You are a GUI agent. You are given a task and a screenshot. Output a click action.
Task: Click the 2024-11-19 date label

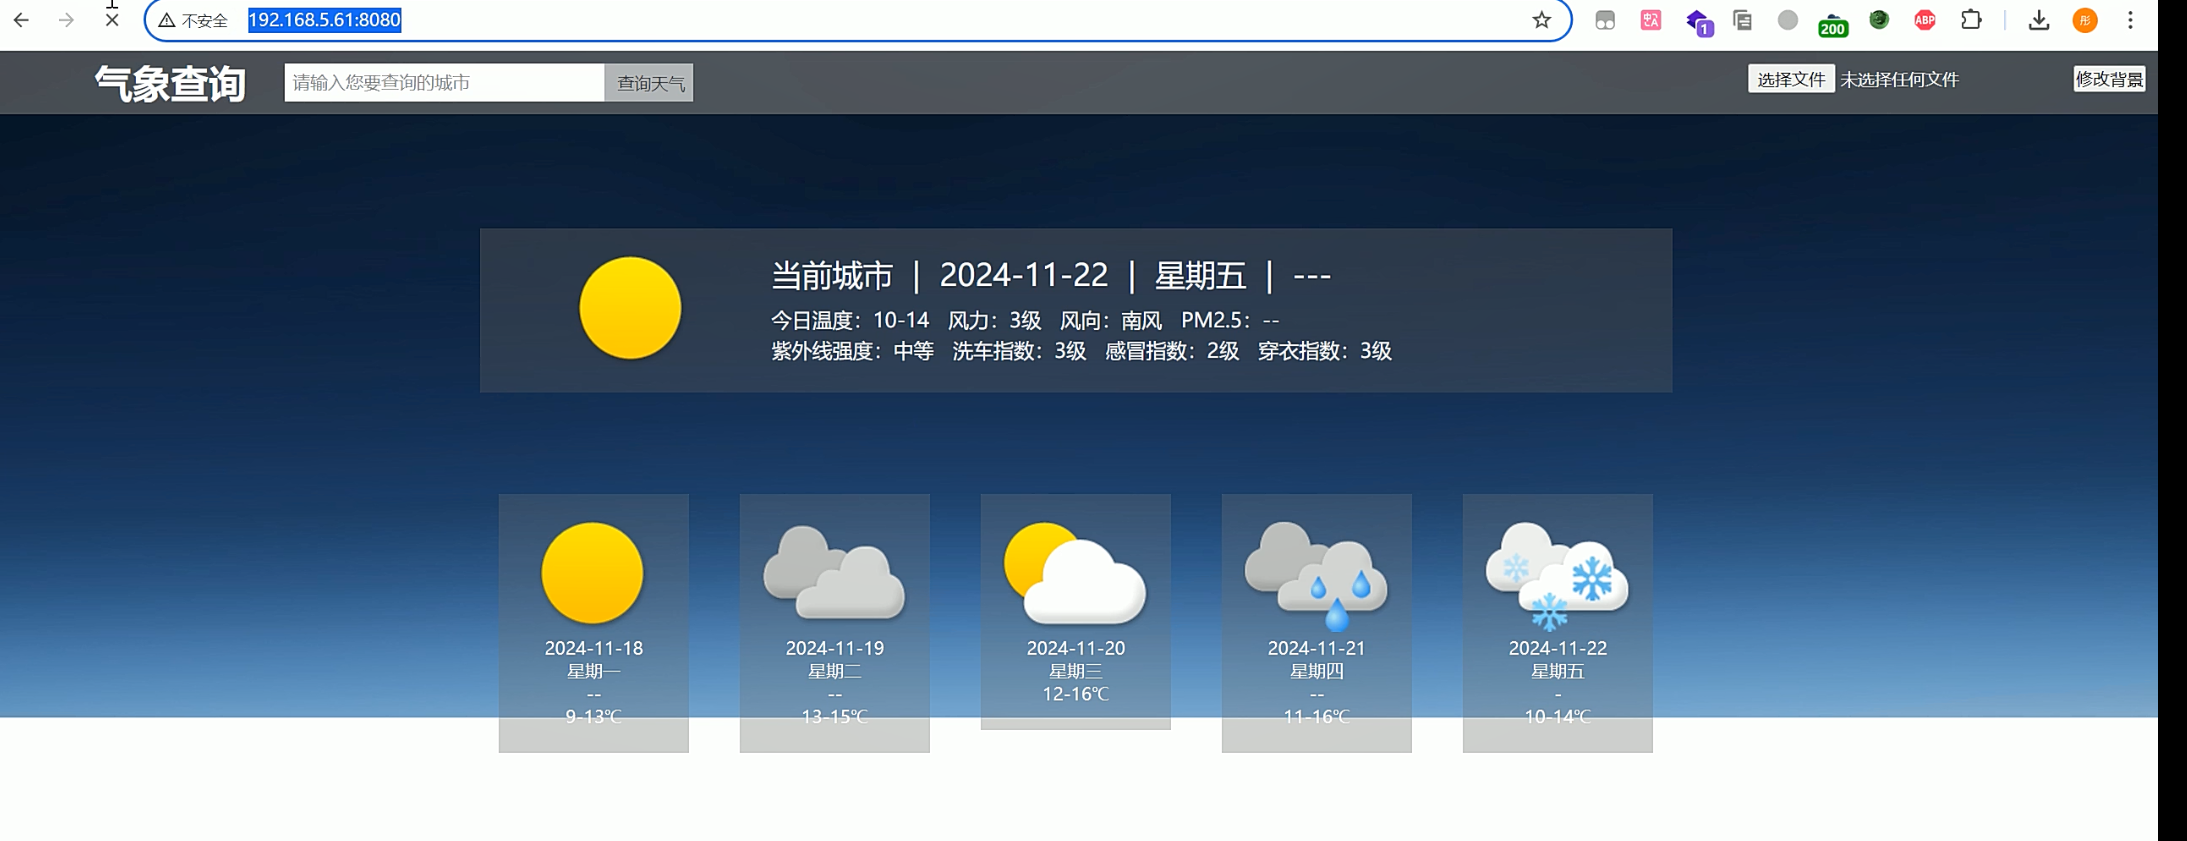coord(835,648)
